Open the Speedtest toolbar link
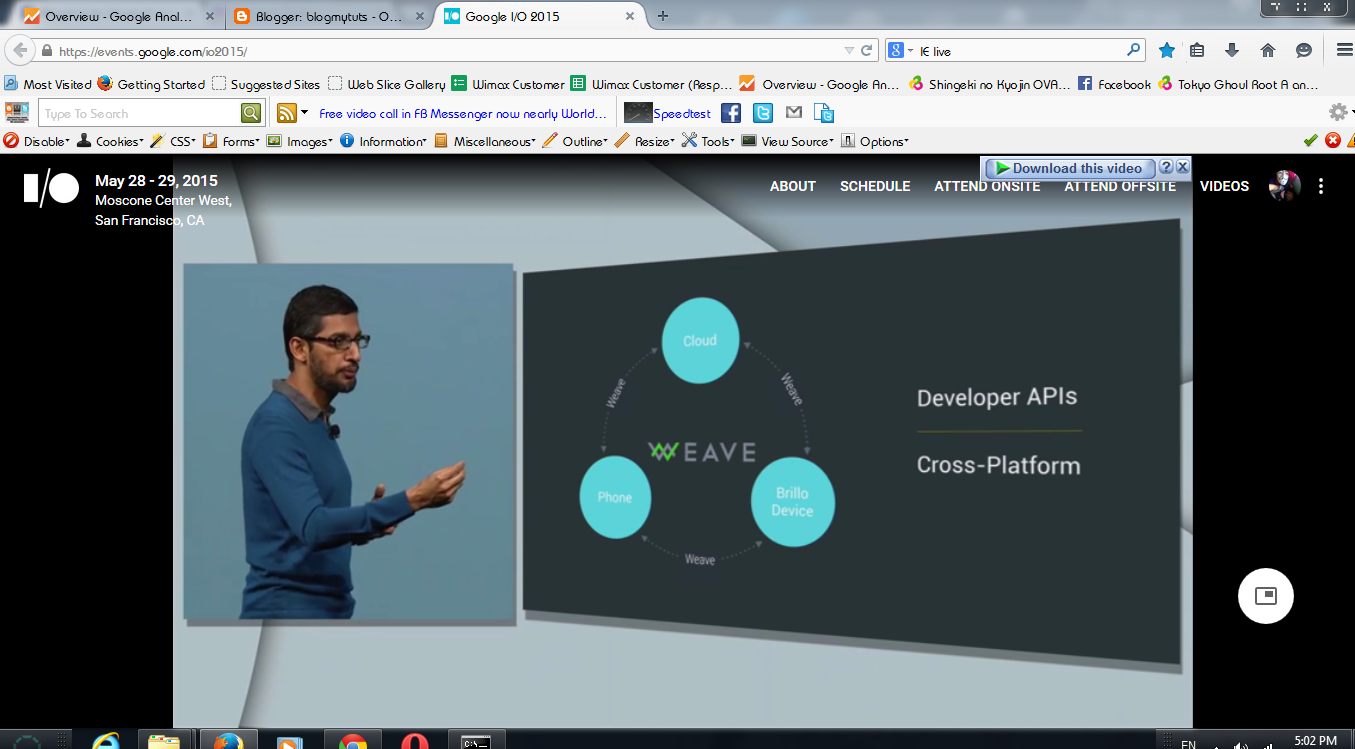Viewport: 1355px width, 749px height. coord(667,113)
